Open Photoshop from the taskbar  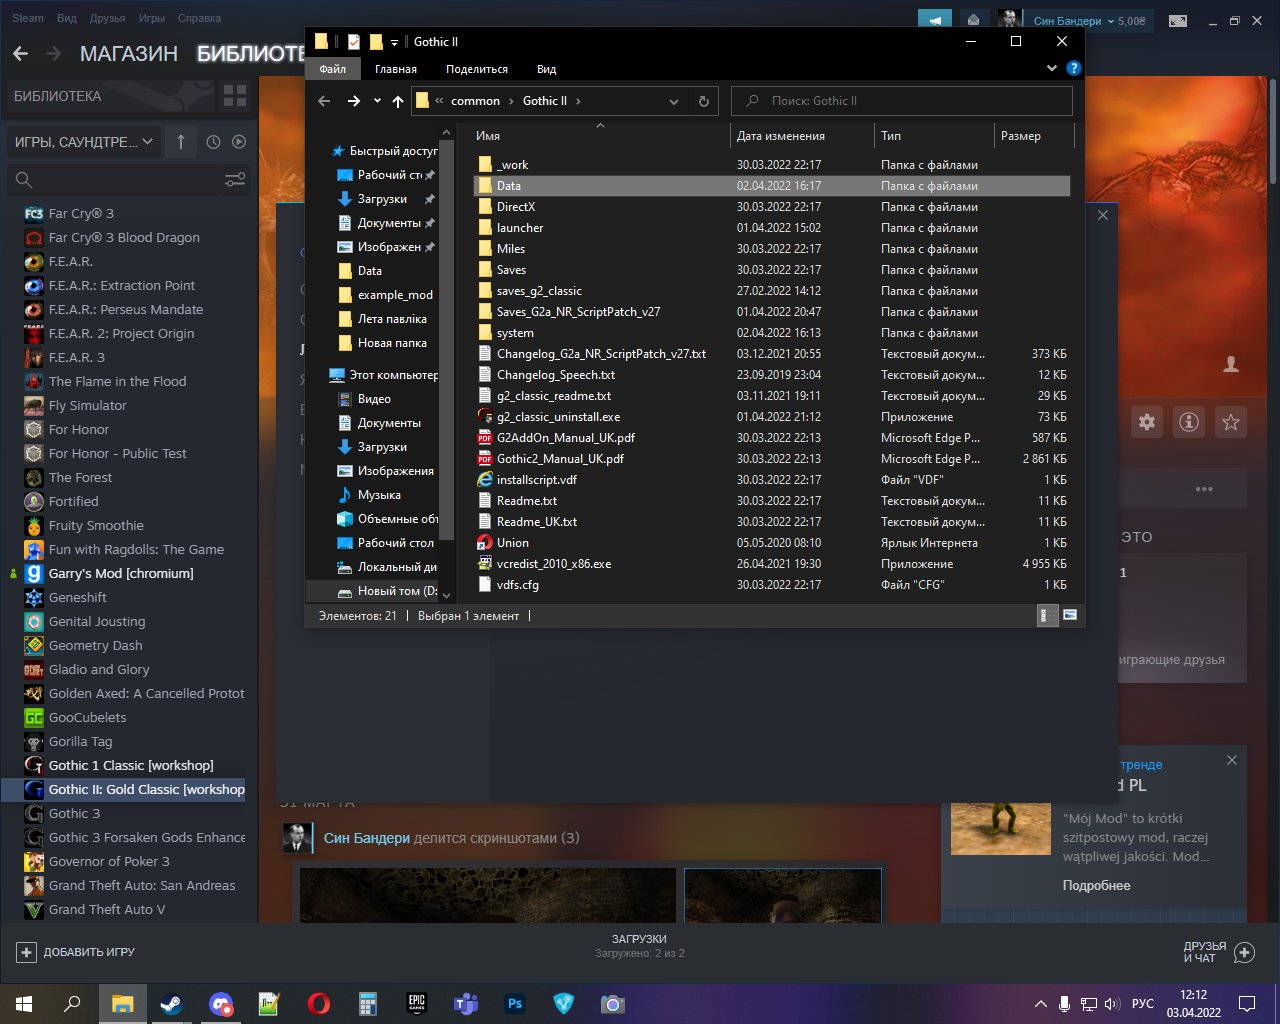point(515,1004)
